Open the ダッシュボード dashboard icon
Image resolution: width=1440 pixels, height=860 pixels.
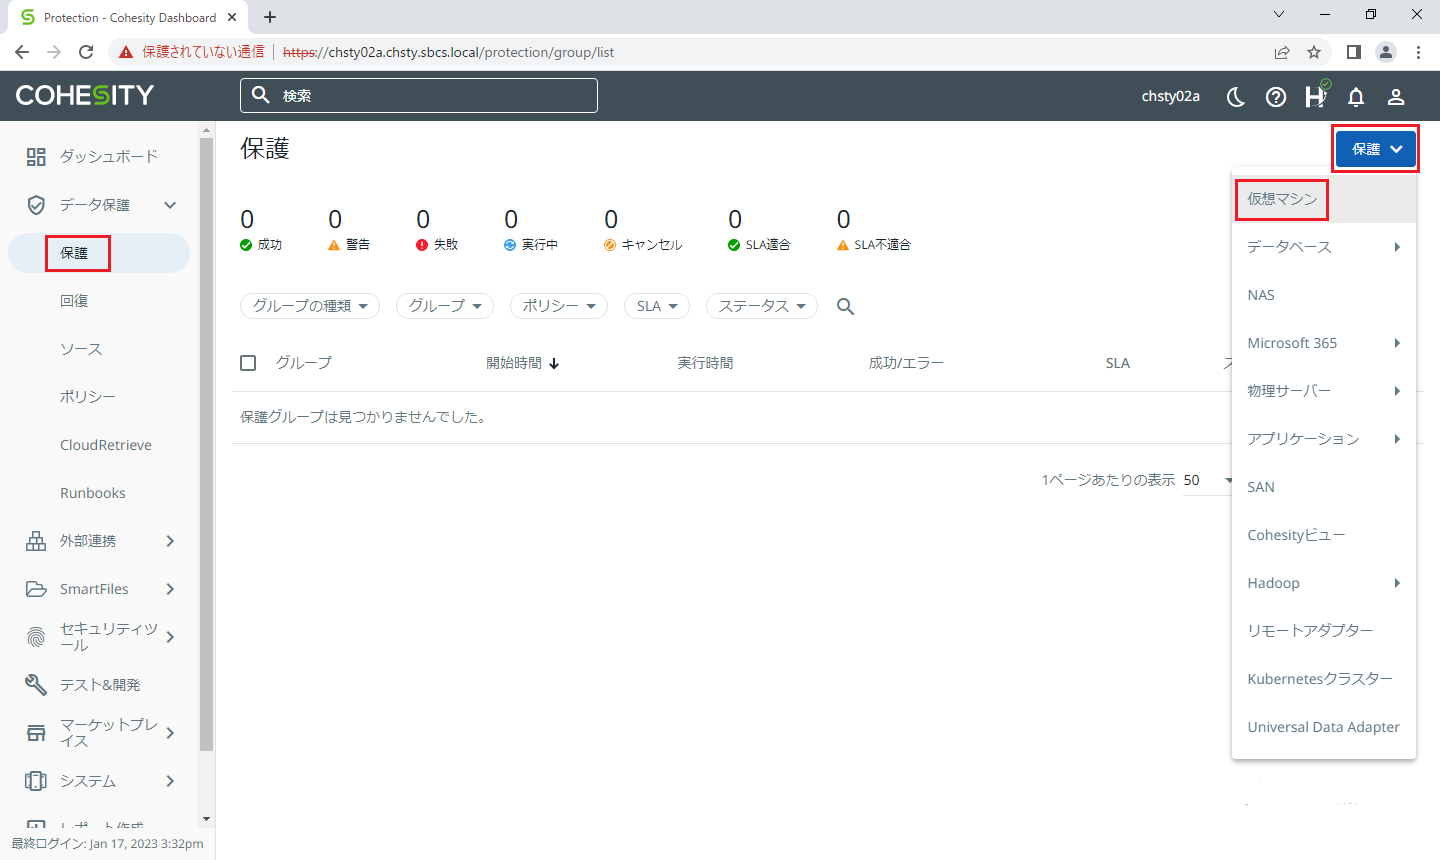(36, 157)
